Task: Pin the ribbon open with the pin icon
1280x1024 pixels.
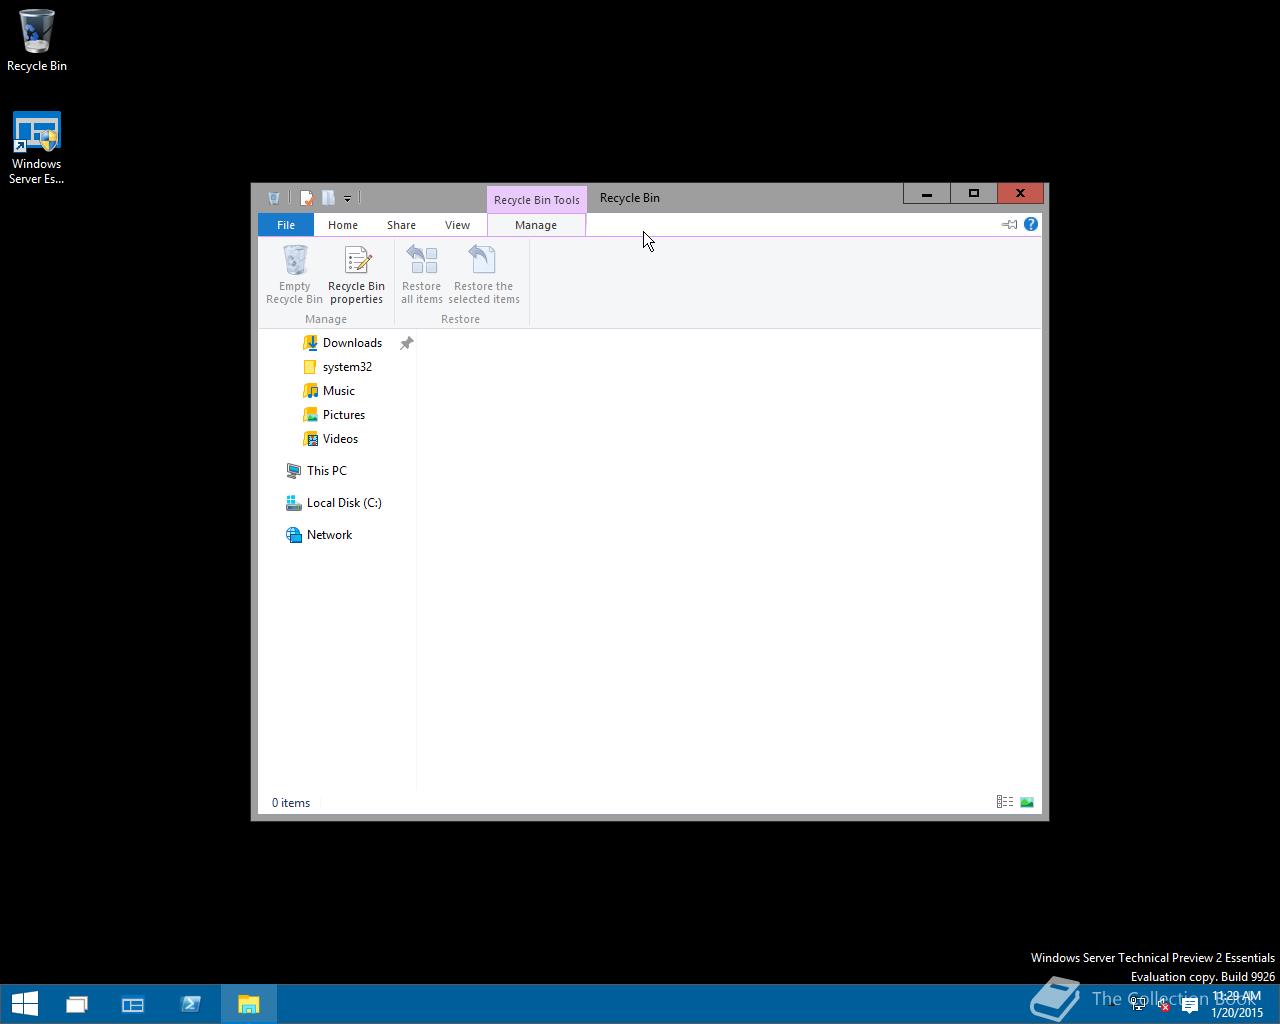Action: point(1009,224)
